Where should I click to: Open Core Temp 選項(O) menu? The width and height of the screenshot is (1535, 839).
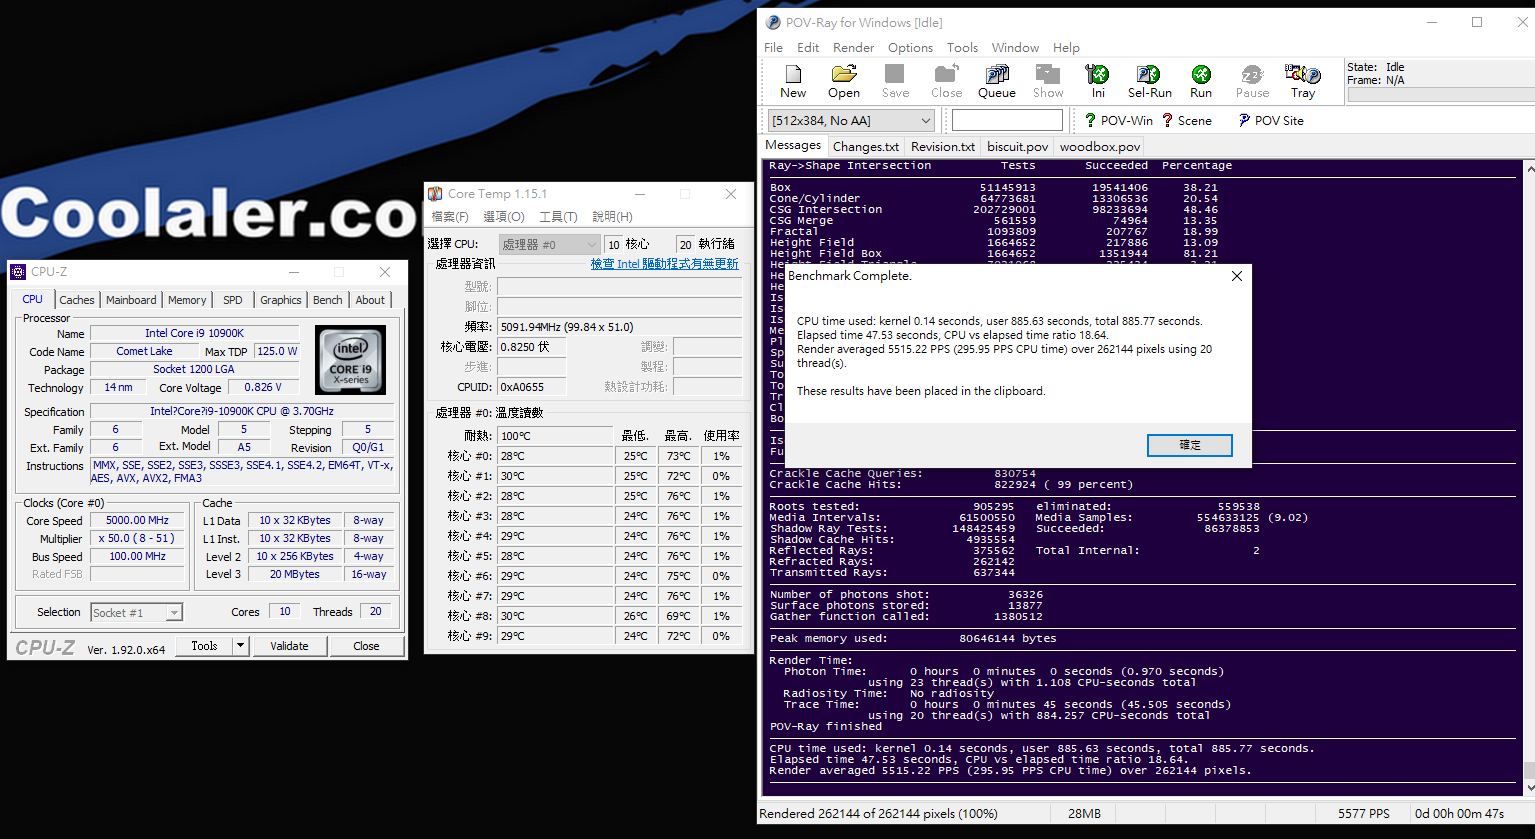(x=504, y=217)
